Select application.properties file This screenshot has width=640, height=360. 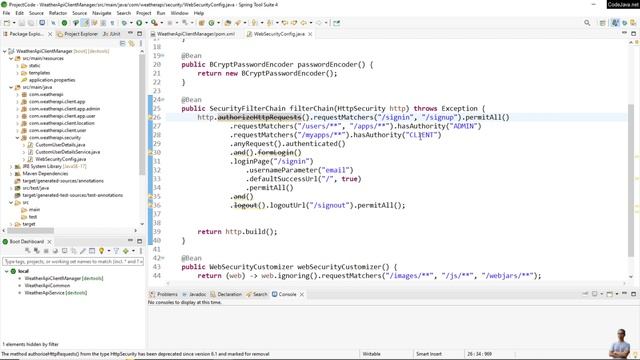click(52, 80)
